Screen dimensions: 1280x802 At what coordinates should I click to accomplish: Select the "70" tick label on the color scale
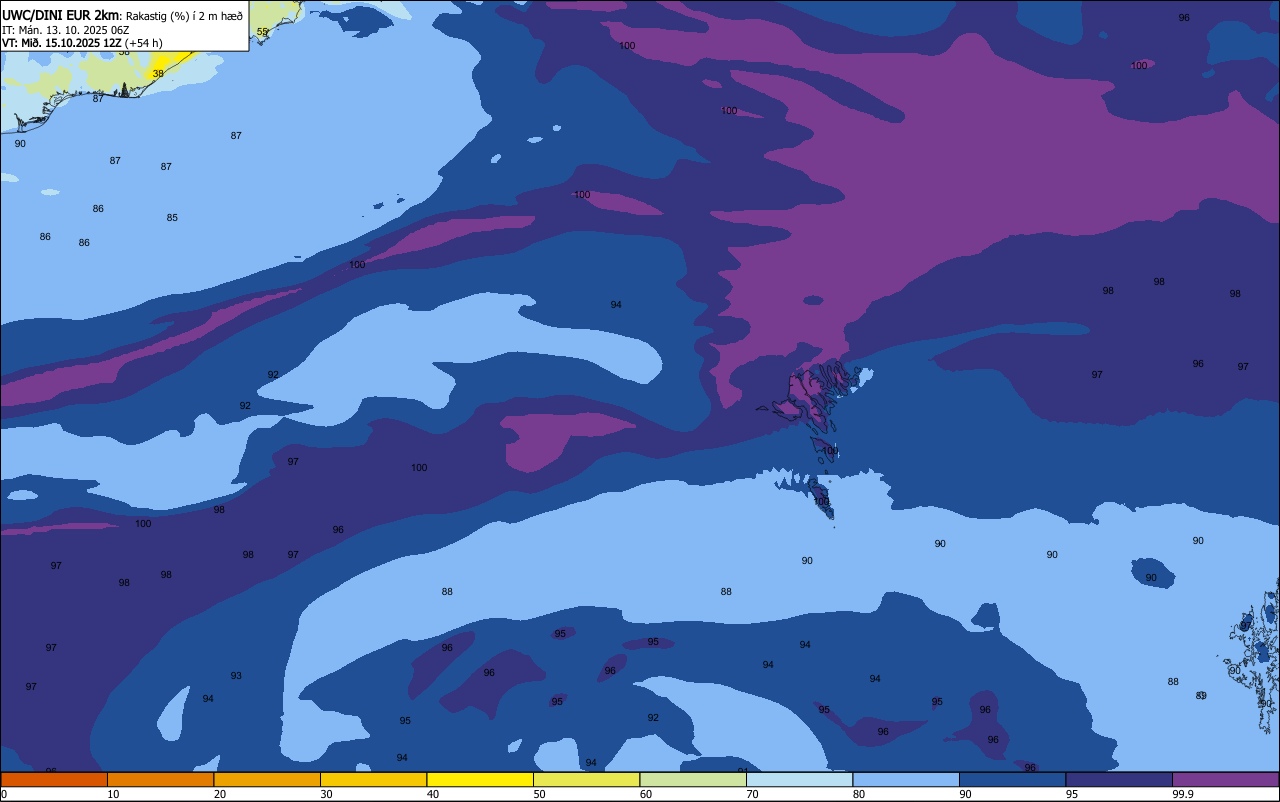tap(752, 794)
